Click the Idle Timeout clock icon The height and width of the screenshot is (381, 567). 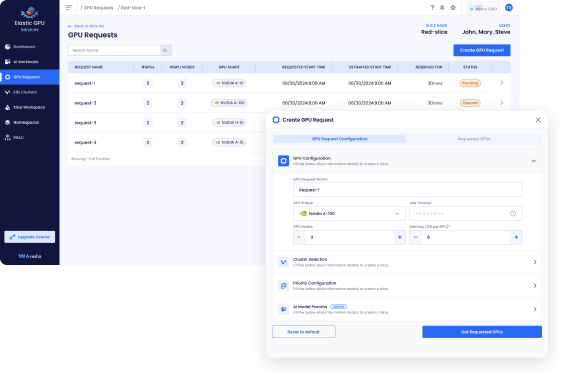click(x=513, y=214)
